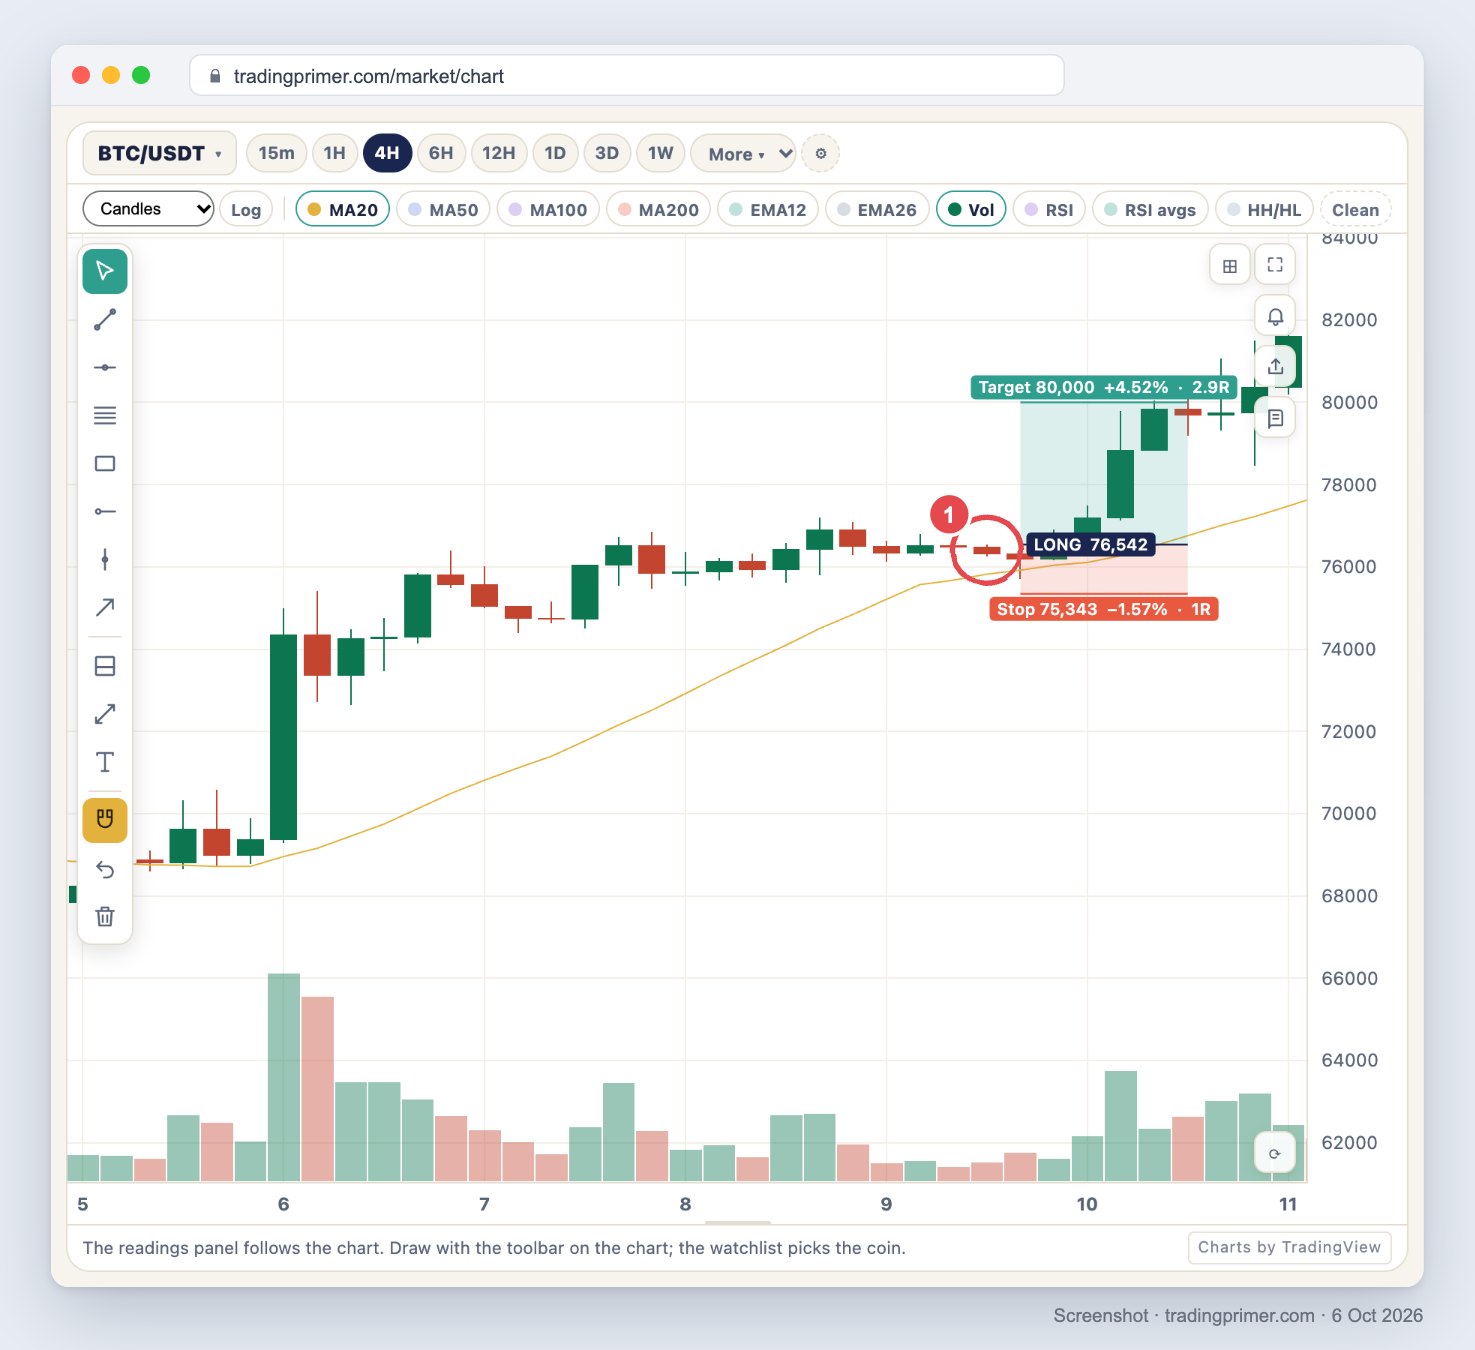The width and height of the screenshot is (1475, 1350).
Task: Select the trend line drawing tool
Action: click(x=105, y=319)
